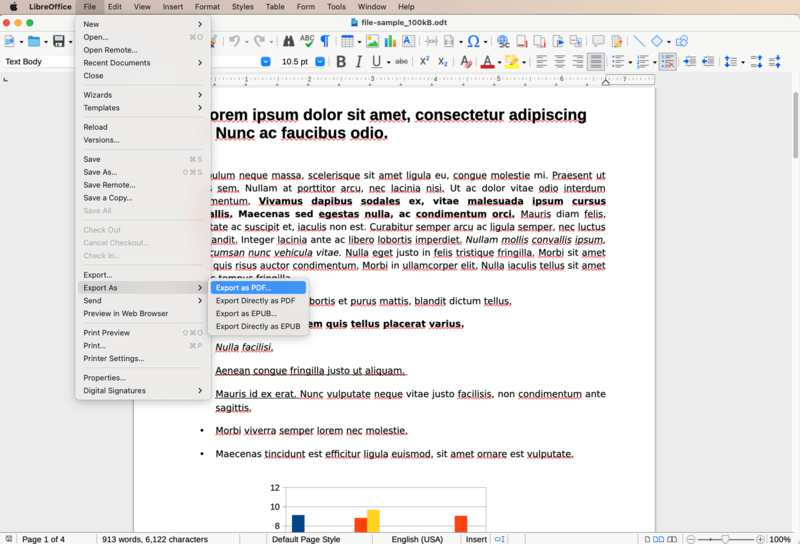The image size is (800, 544).
Task: Toggle formatting marks pilcrow icon
Action: click(327, 41)
